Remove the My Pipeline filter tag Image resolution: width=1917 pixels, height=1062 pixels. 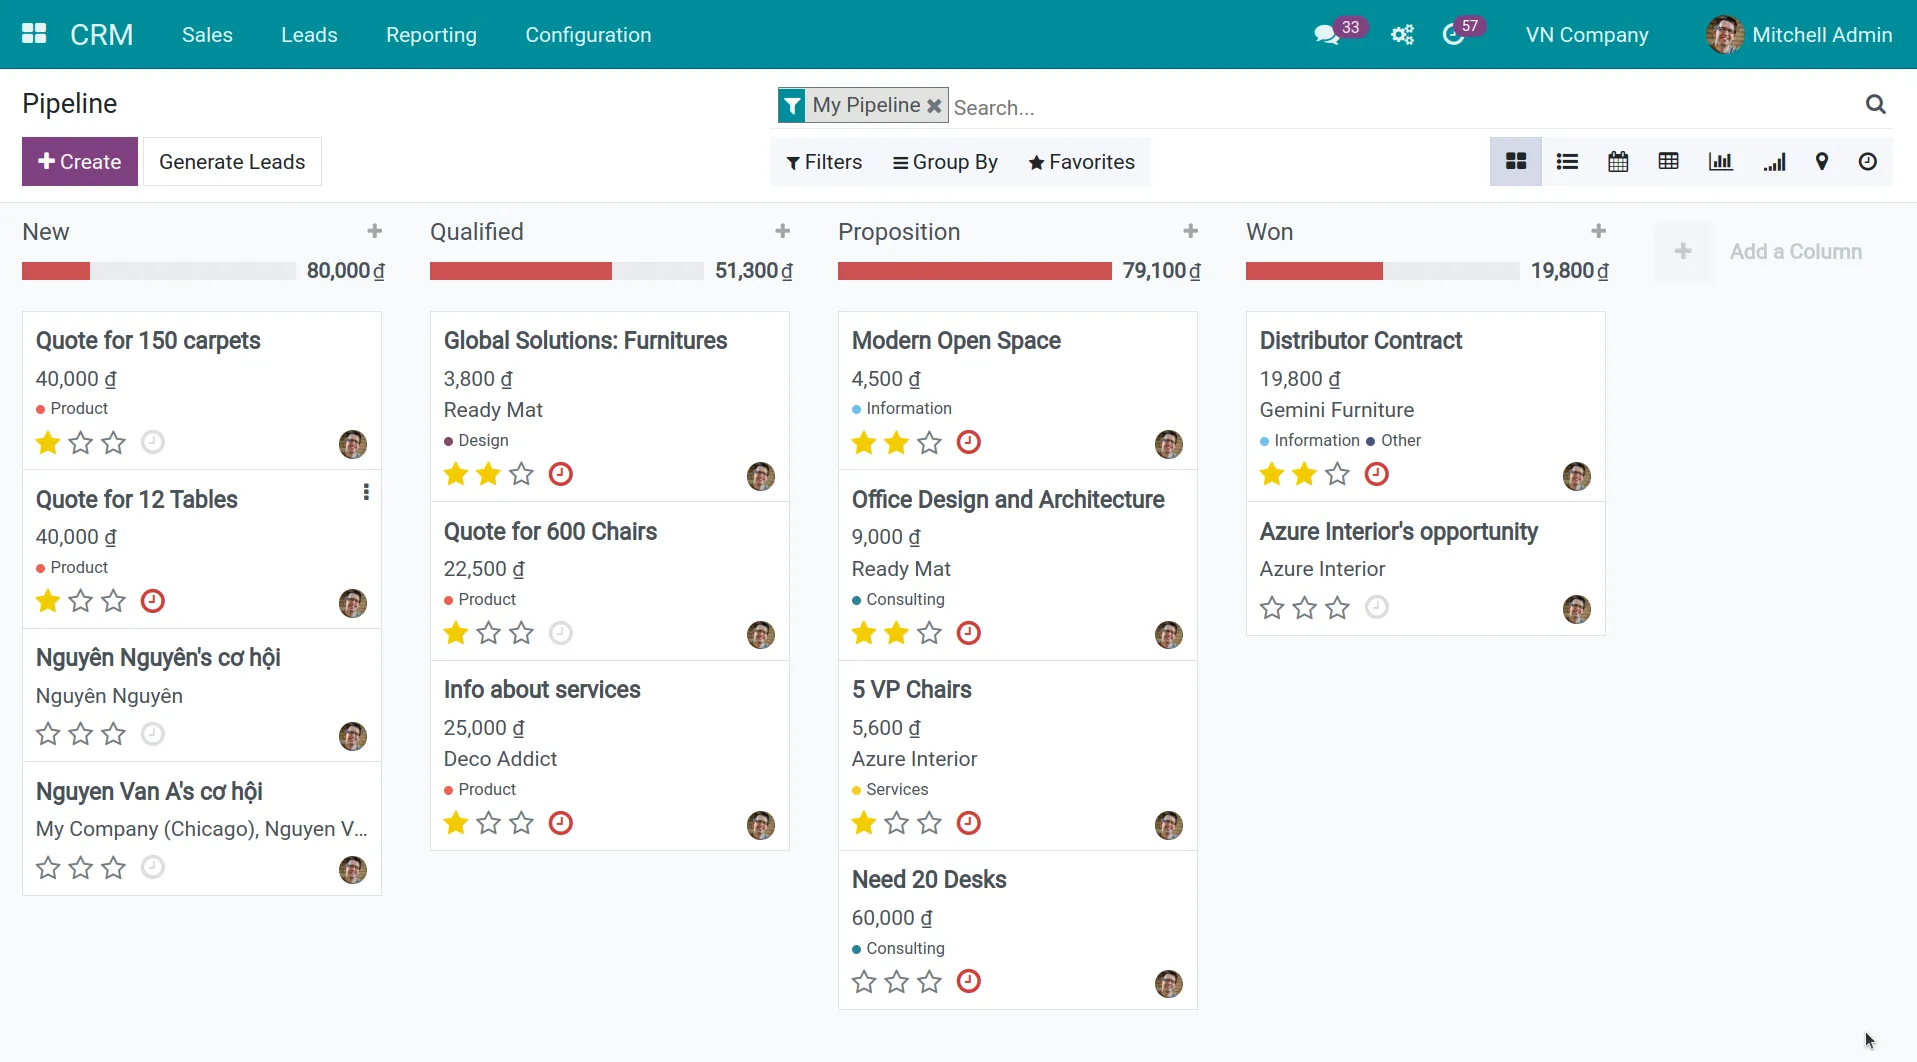[933, 104]
